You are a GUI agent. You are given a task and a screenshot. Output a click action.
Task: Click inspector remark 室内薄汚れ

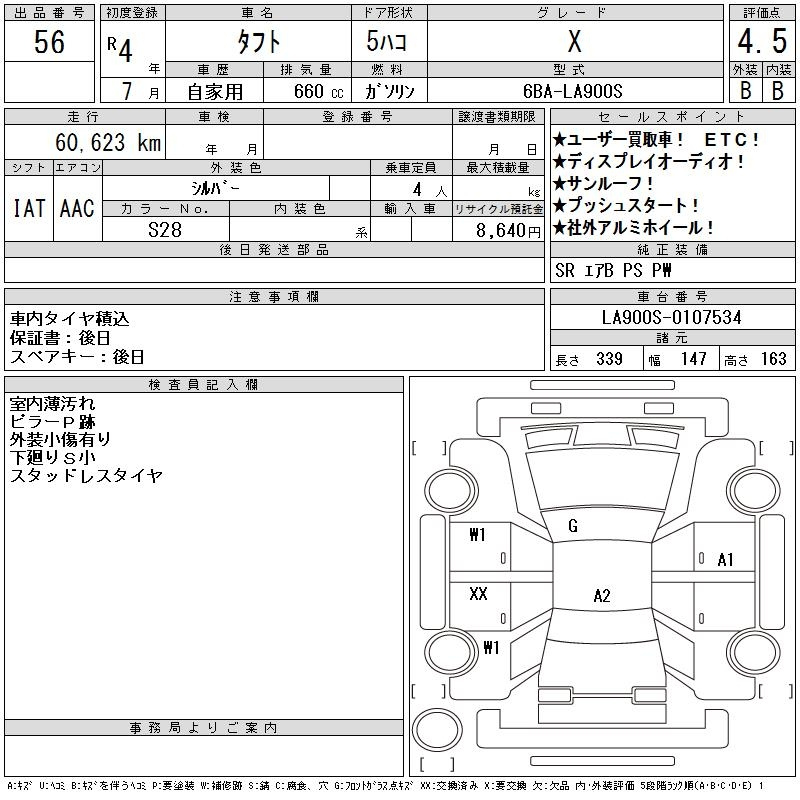click(x=52, y=404)
